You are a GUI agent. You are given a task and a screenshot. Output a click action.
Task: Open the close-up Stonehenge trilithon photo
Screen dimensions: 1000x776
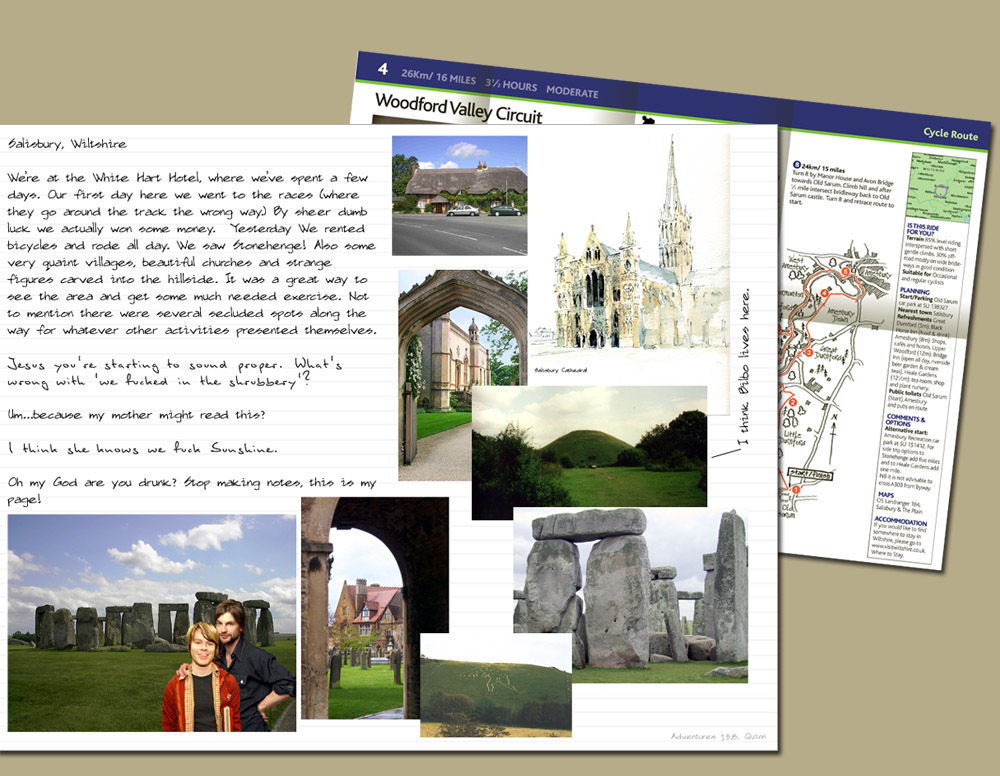630,595
